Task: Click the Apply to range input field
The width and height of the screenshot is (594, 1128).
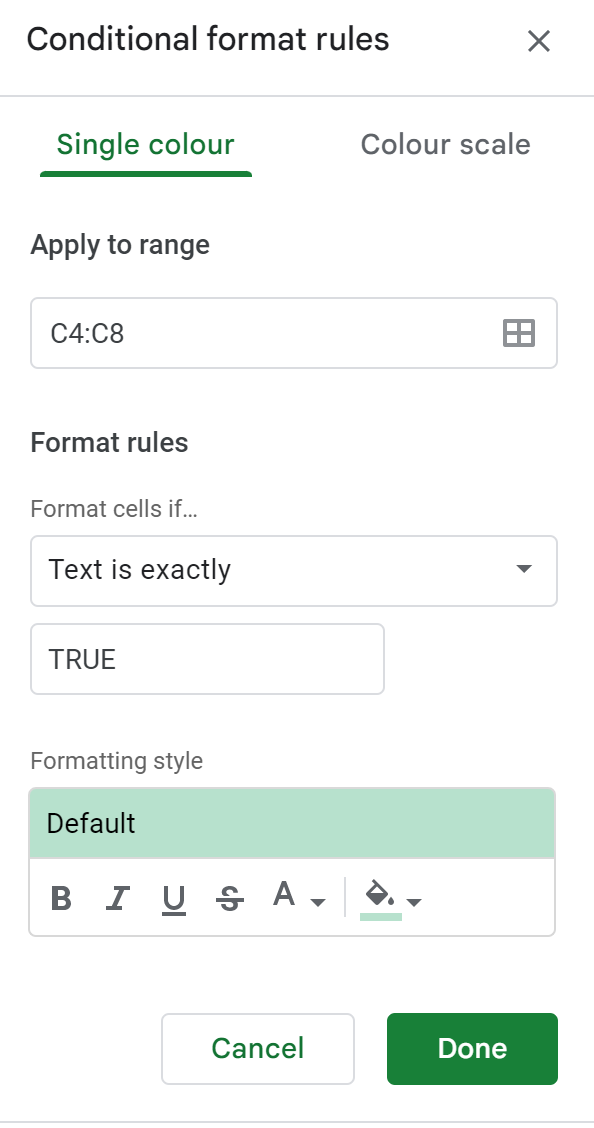Action: click(250, 333)
